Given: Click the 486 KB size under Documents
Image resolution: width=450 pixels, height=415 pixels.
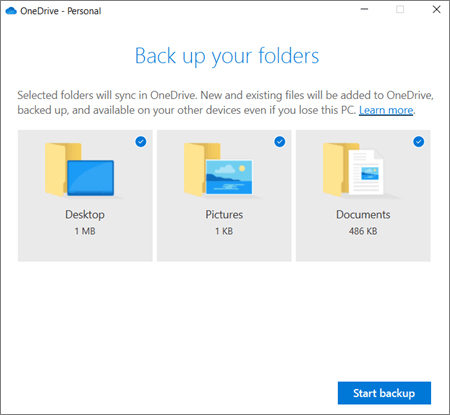Looking at the screenshot, I should [x=363, y=231].
